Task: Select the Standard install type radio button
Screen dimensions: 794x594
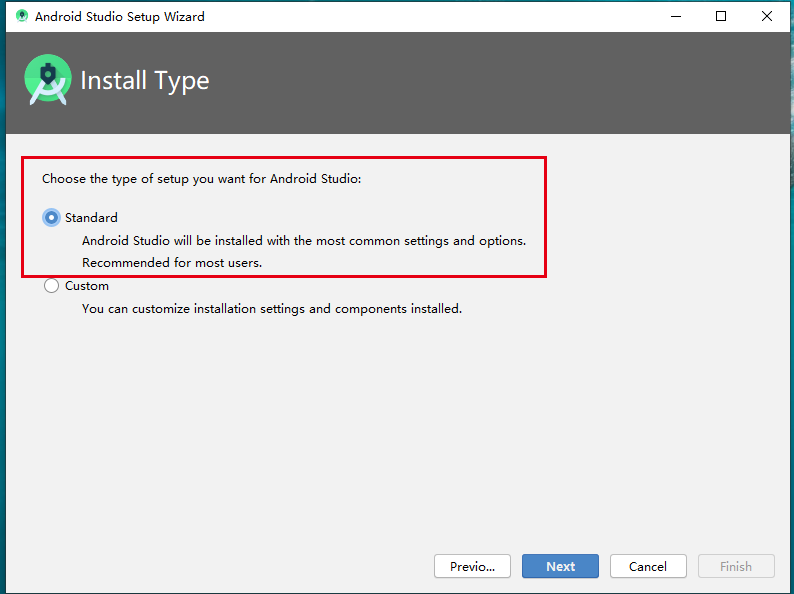Action: coord(51,218)
